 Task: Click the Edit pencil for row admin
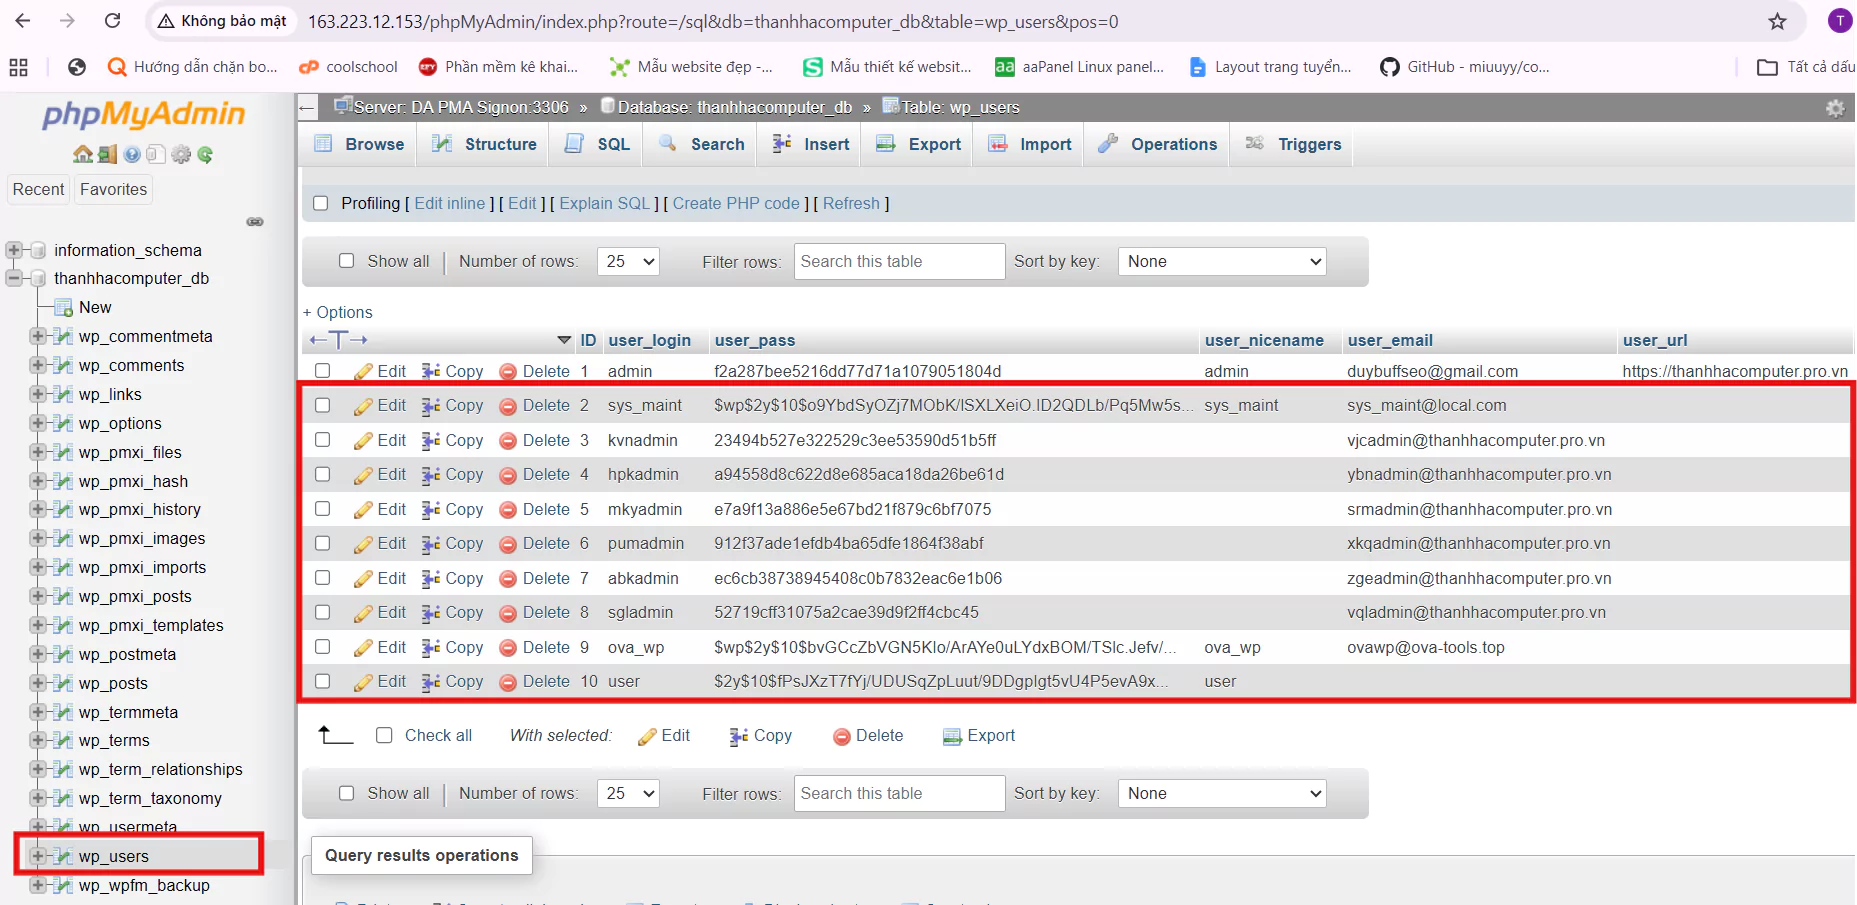[x=364, y=371]
